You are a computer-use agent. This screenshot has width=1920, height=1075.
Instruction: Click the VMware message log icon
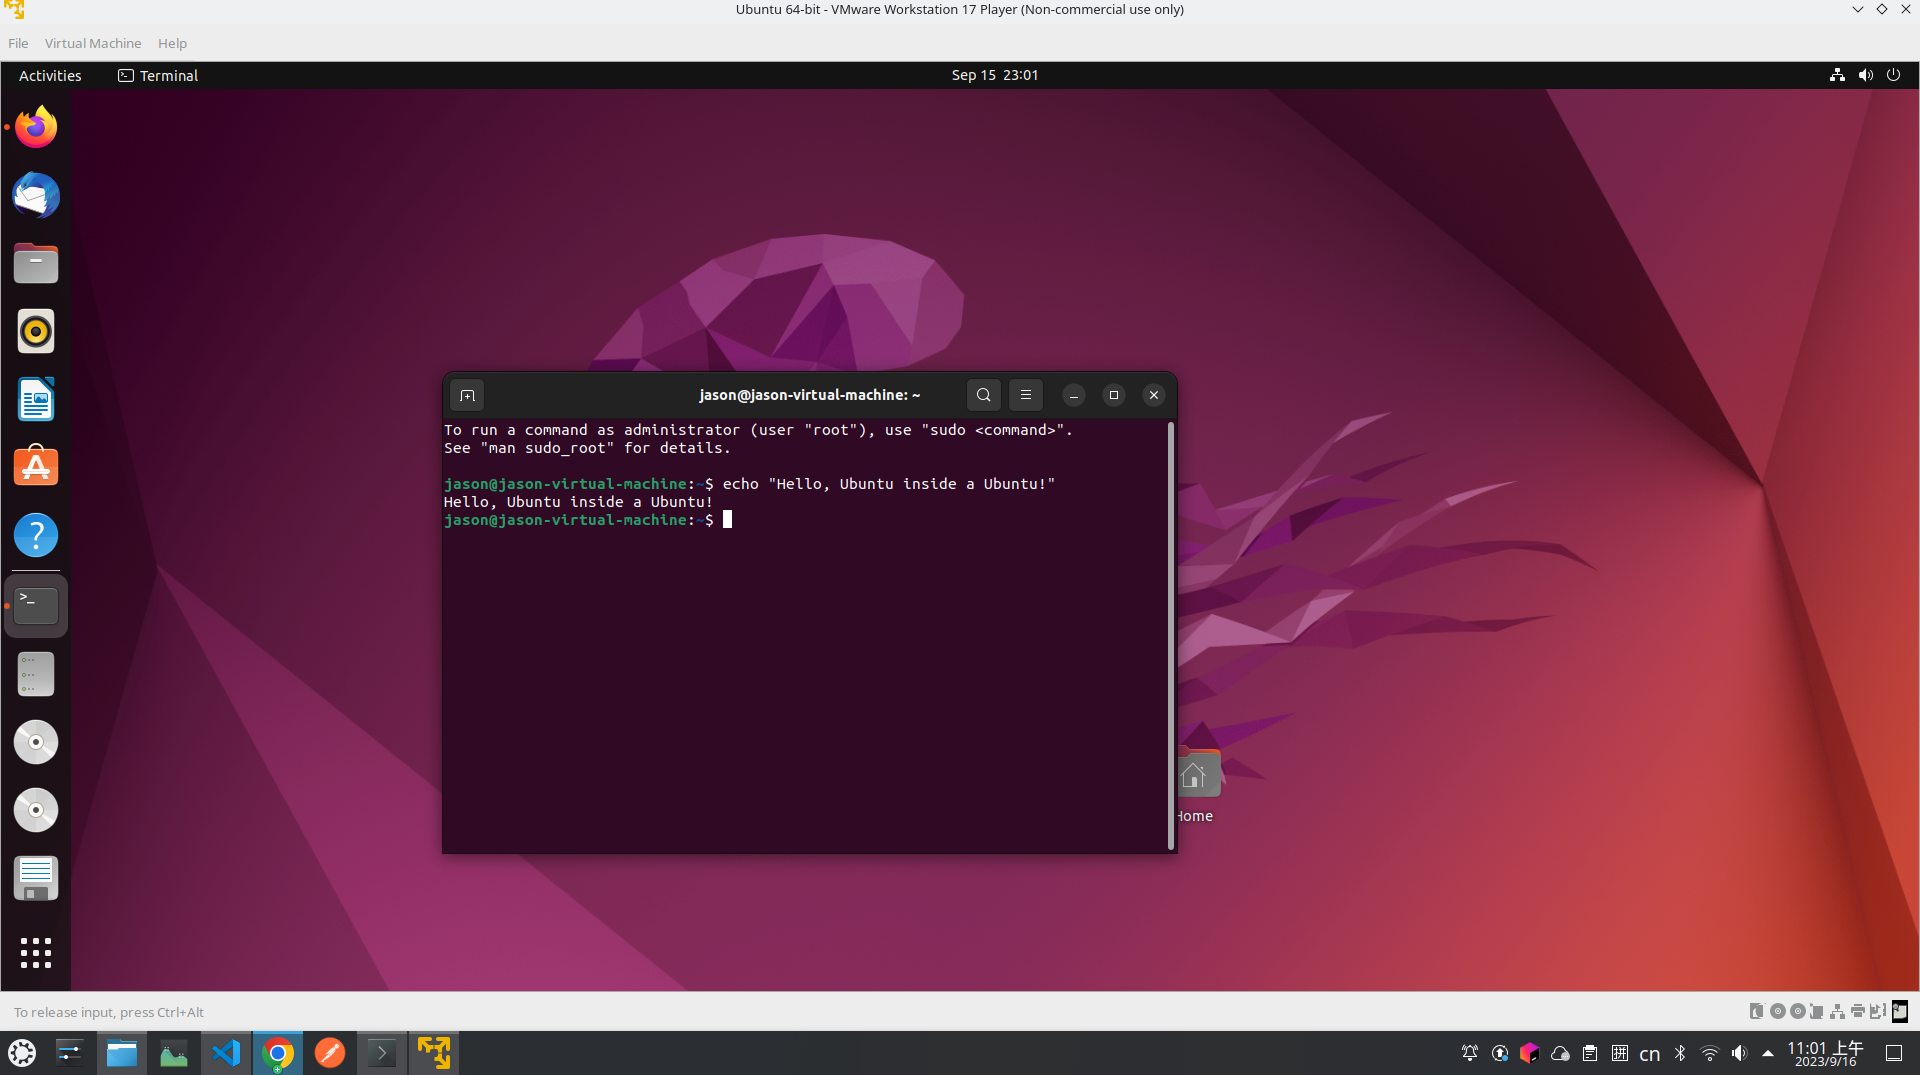tap(1900, 1011)
